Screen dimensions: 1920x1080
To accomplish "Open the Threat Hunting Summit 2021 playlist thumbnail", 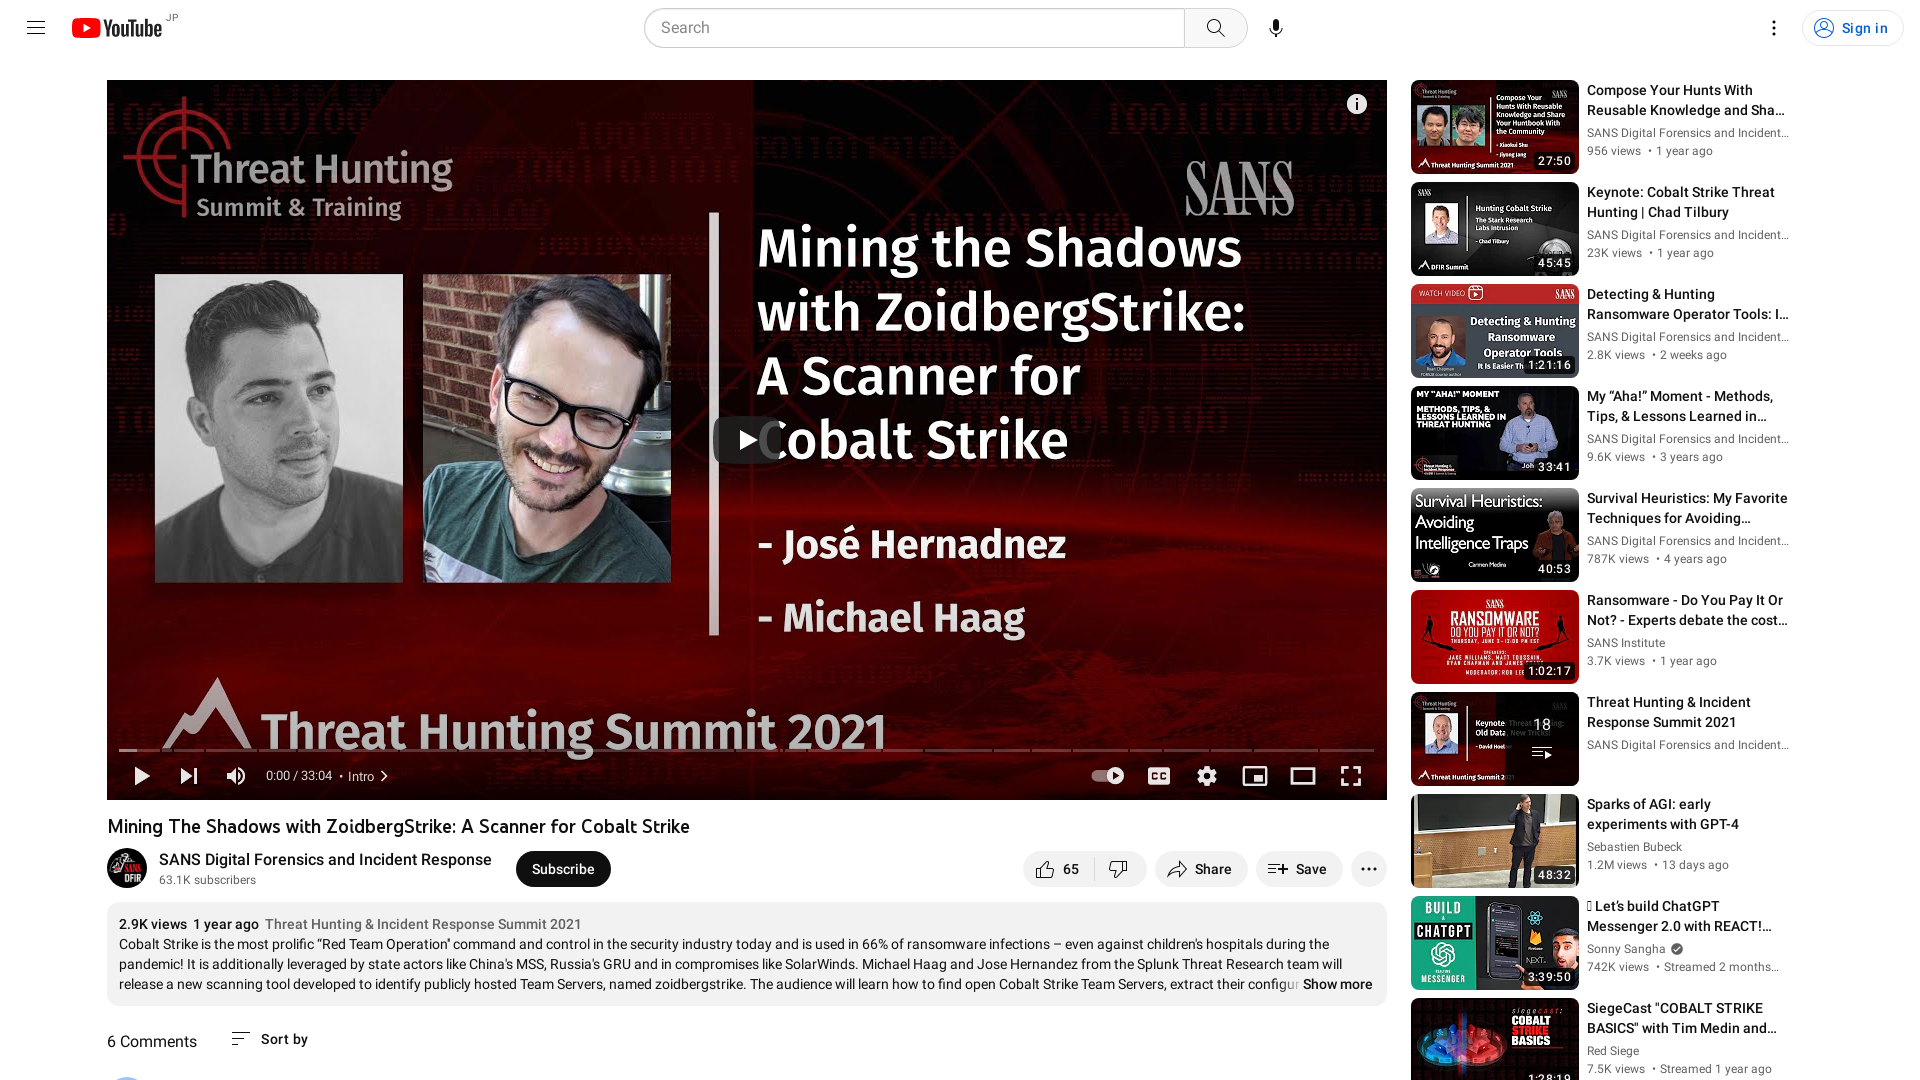I will click(1494, 739).
